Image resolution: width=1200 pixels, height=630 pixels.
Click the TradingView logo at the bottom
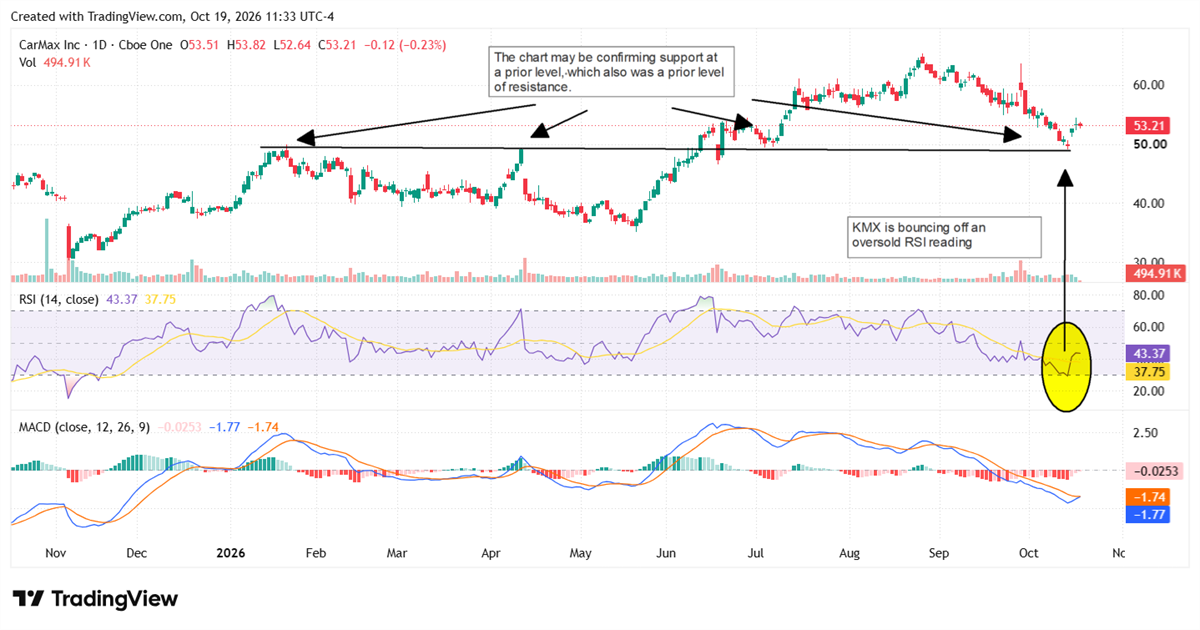pos(96,599)
